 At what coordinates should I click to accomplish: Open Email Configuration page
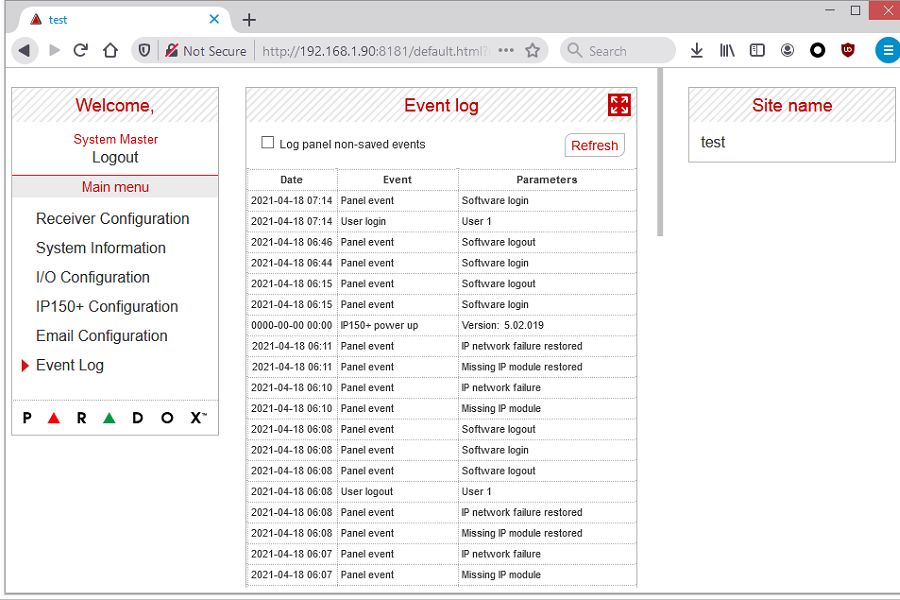click(x=101, y=336)
